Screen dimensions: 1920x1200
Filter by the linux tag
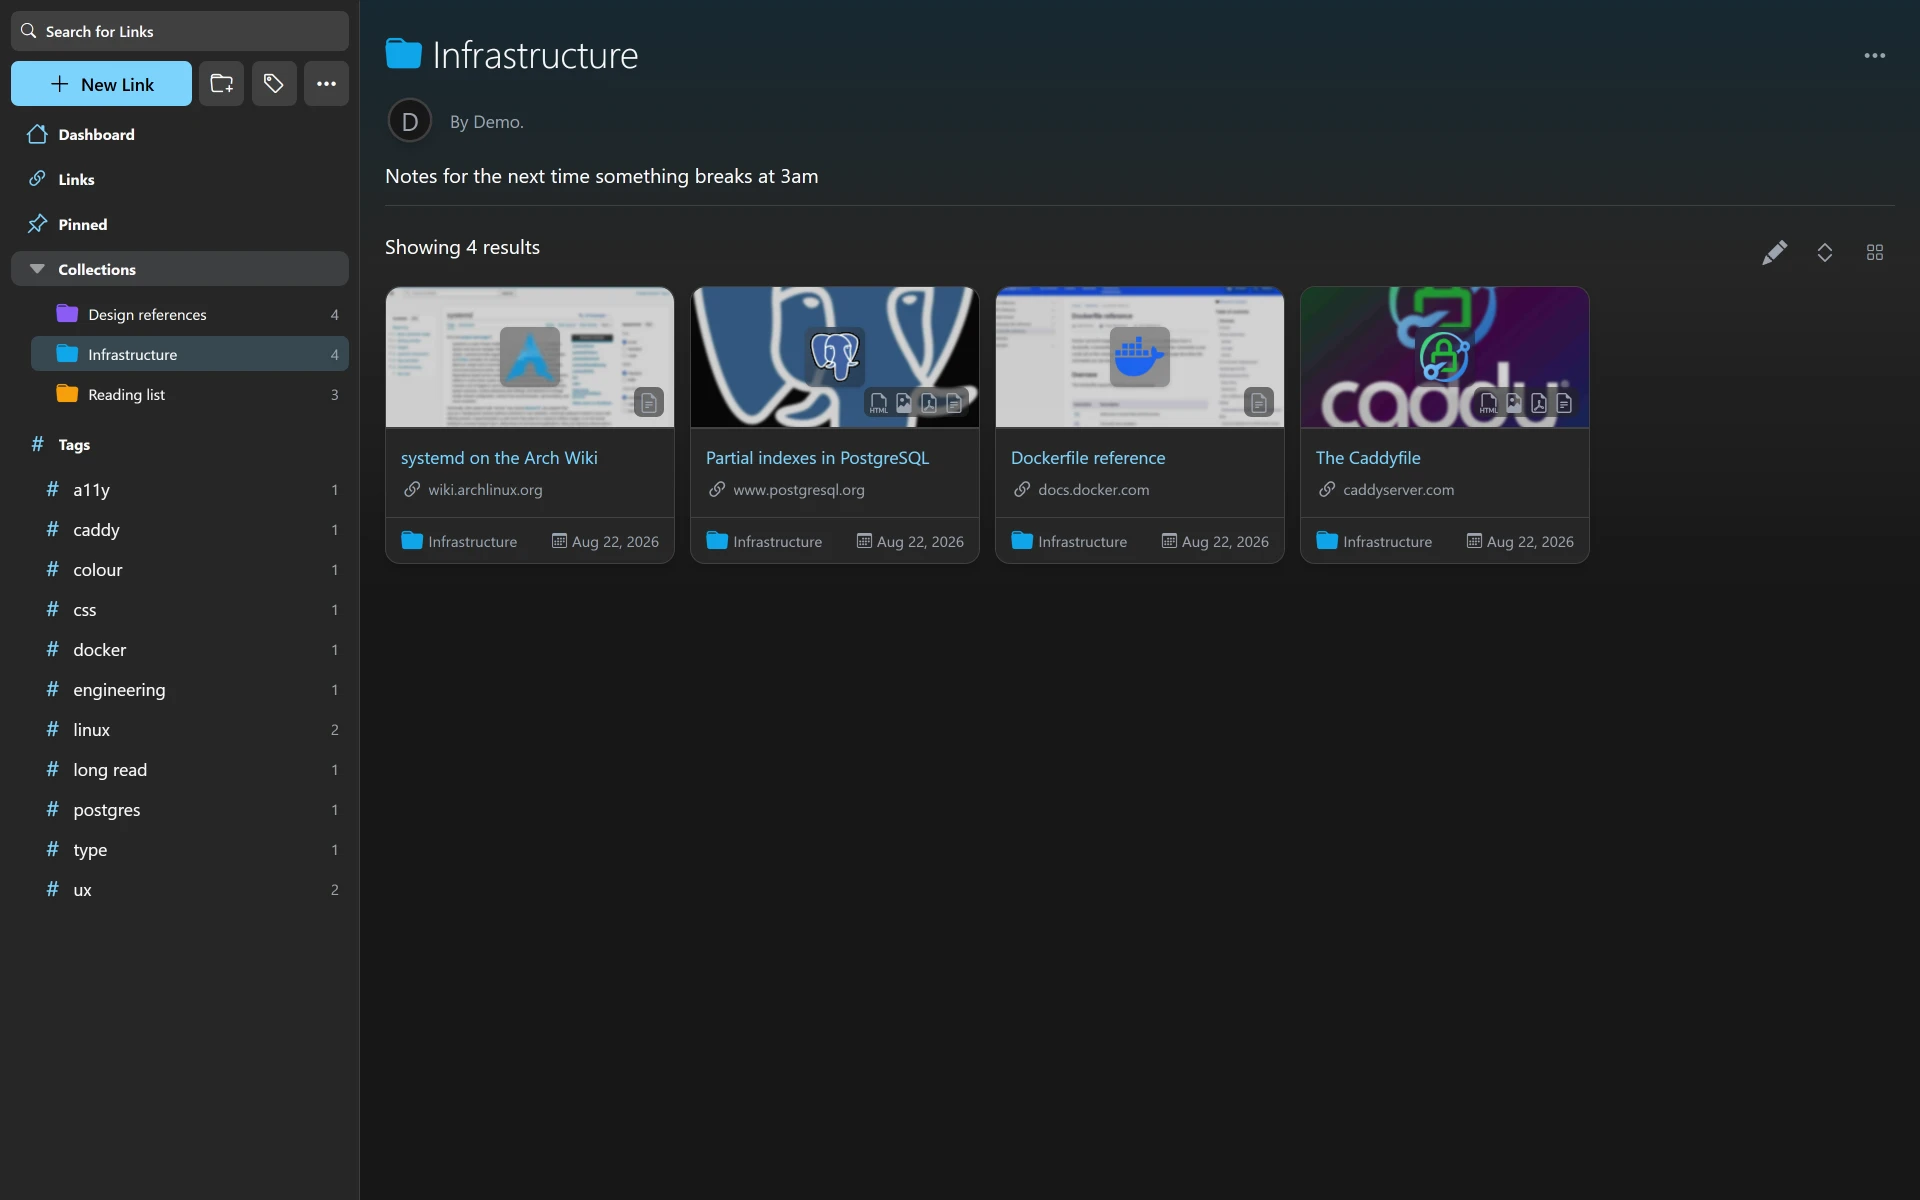click(x=190, y=729)
